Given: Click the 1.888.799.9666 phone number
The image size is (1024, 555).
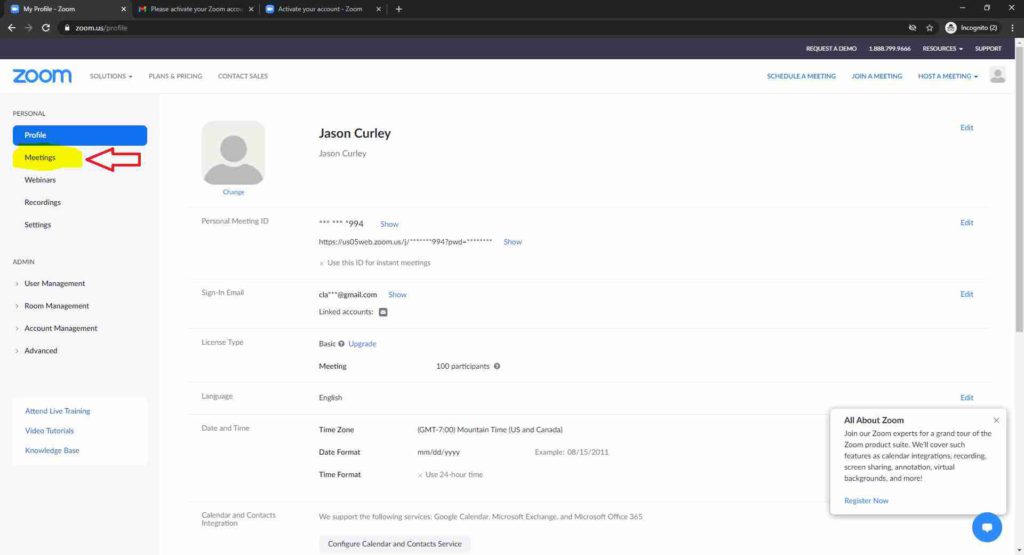Looking at the screenshot, I should pos(889,48).
